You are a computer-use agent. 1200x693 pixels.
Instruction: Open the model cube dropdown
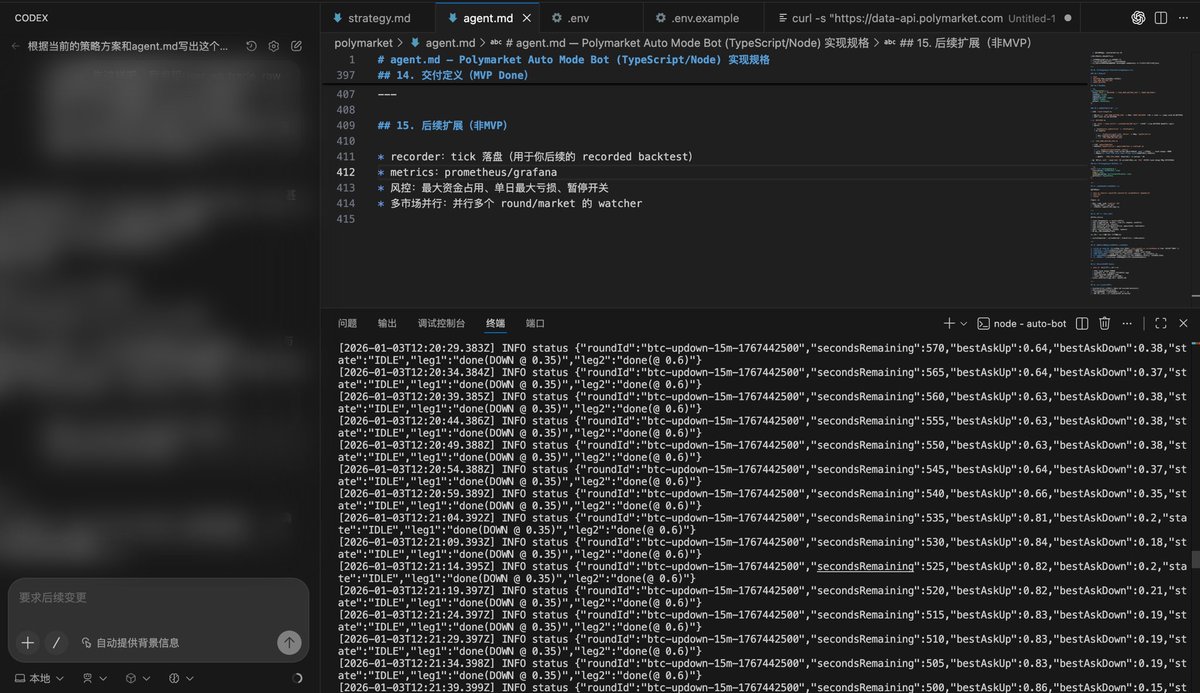[136, 678]
